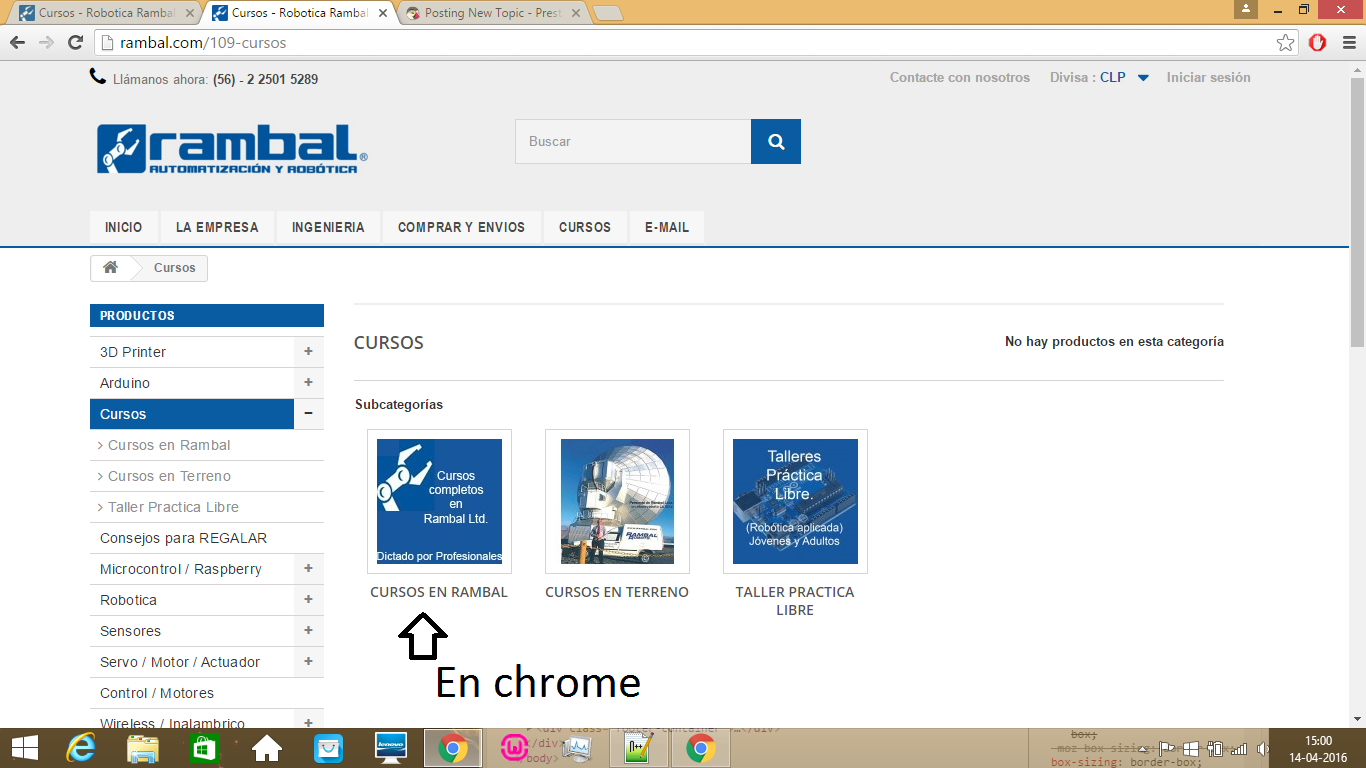Reload the page with the refresh icon
Screen dimensions: 1366x768
click(75, 43)
